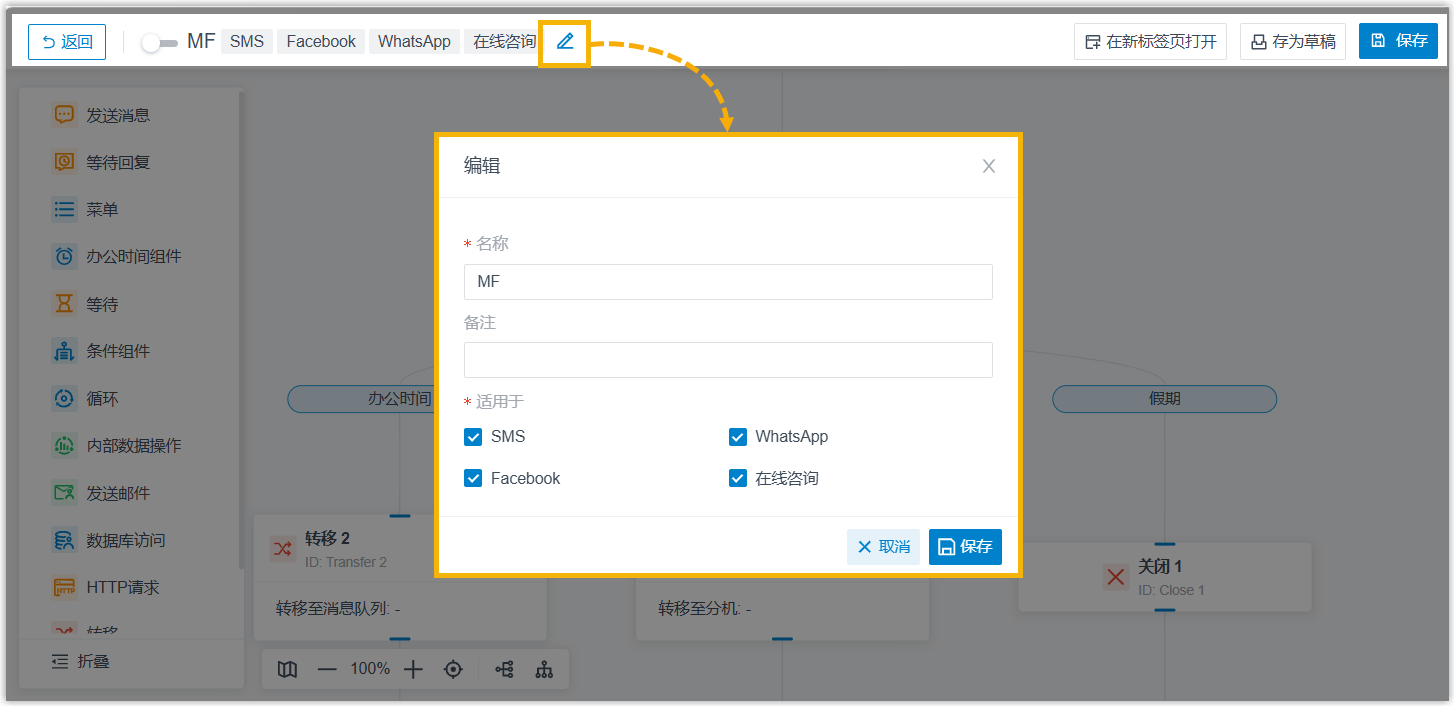Image resolution: width=1455 pixels, height=707 pixels.
Task: Uncheck the SMS checkbox
Action: tap(473, 437)
